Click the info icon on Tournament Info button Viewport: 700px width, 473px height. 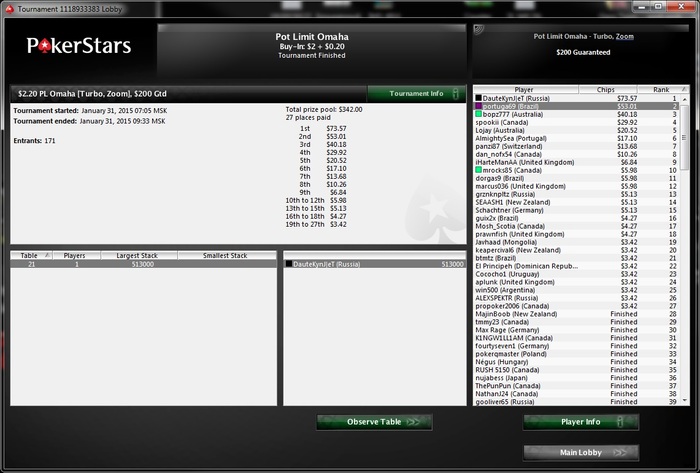click(x=455, y=93)
